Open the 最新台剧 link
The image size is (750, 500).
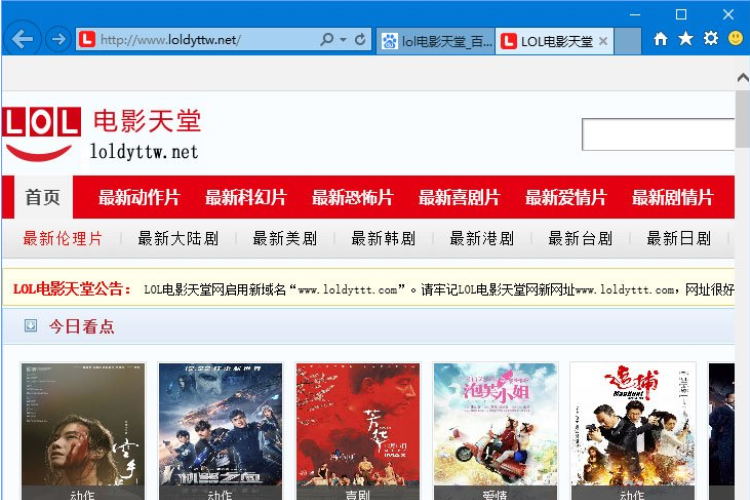(x=581, y=238)
